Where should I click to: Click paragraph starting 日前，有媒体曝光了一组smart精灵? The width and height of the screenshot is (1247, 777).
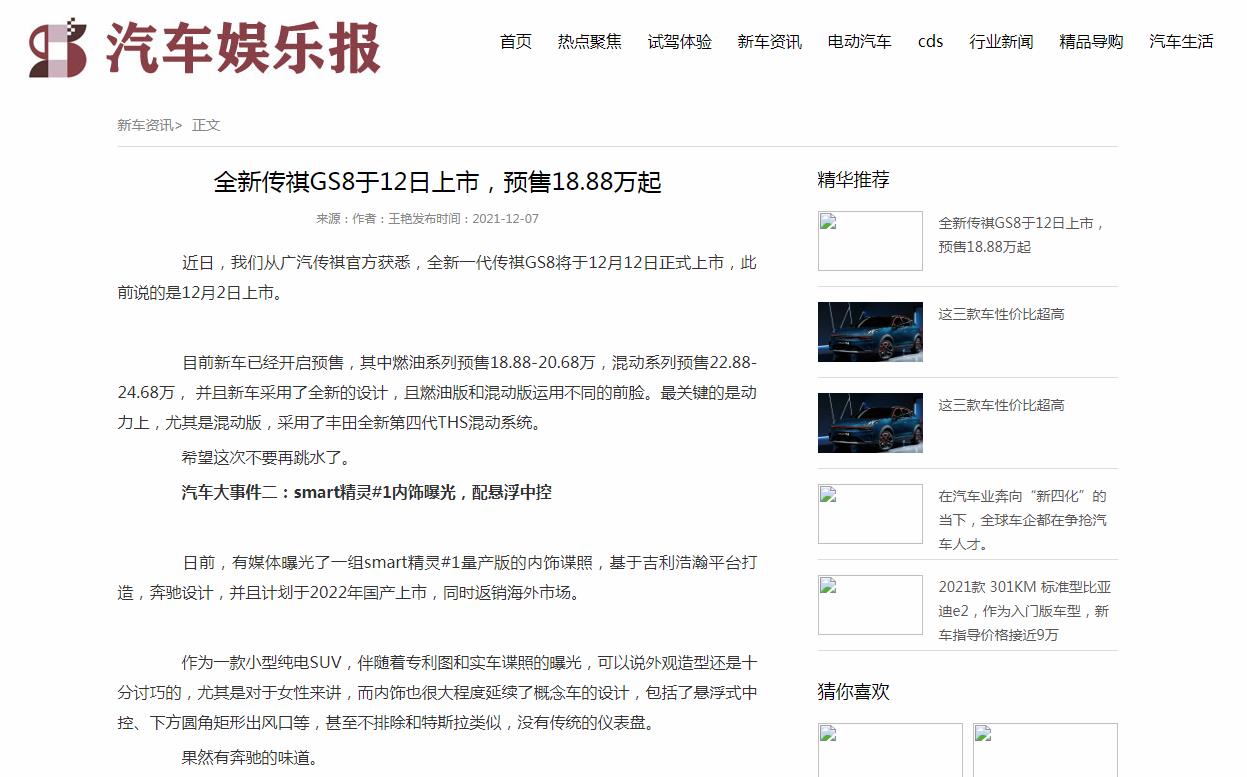tap(437, 577)
